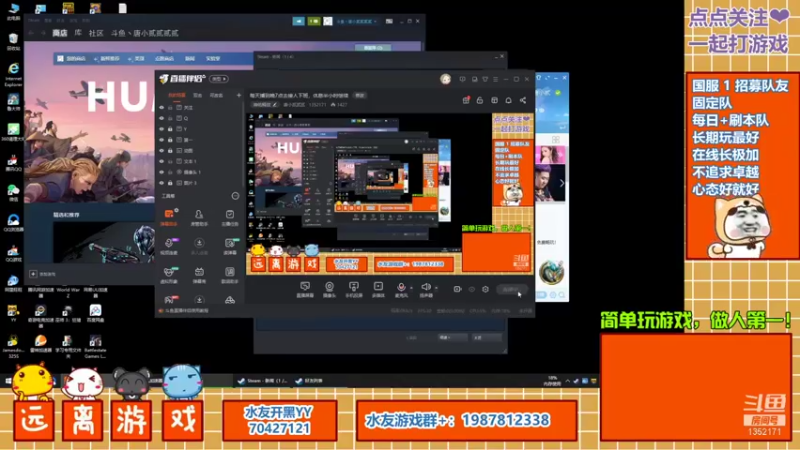Click the blue announcement icon in Steam header
The height and width of the screenshot is (450, 800).
(x=298, y=21)
